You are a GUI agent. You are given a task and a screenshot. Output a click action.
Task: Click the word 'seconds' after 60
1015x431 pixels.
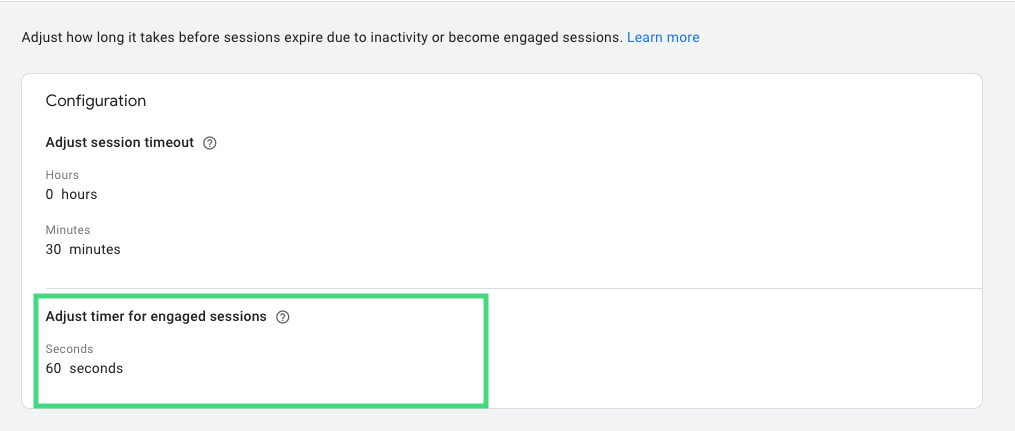point(96,369)
